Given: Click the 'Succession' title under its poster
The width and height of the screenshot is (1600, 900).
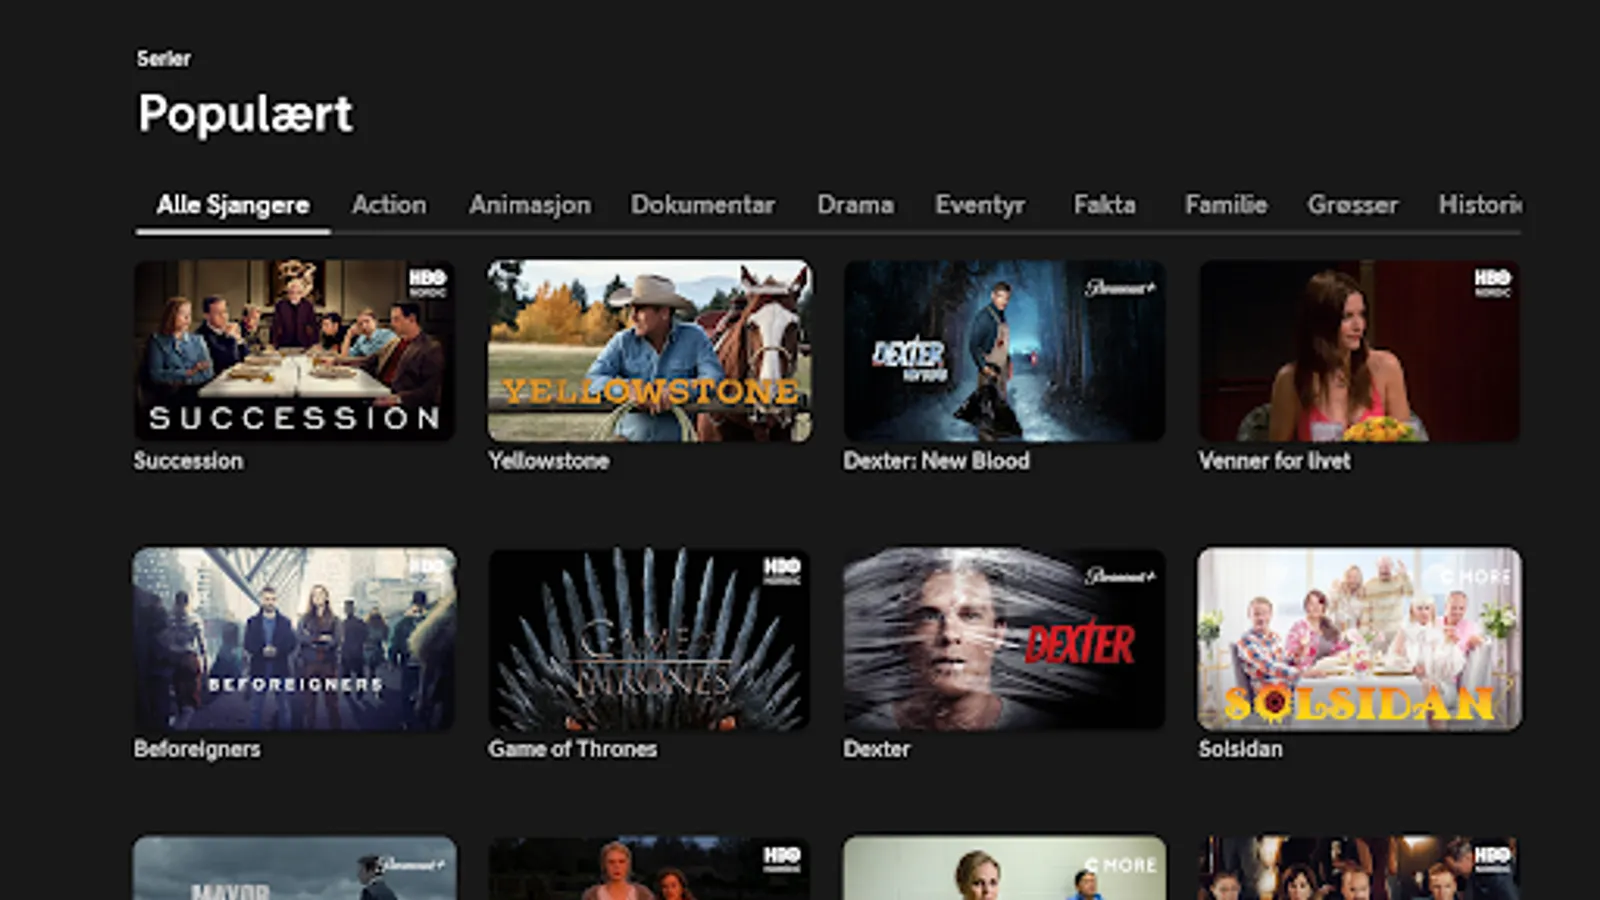Looking at the screenshot, I should coord(189,461).
